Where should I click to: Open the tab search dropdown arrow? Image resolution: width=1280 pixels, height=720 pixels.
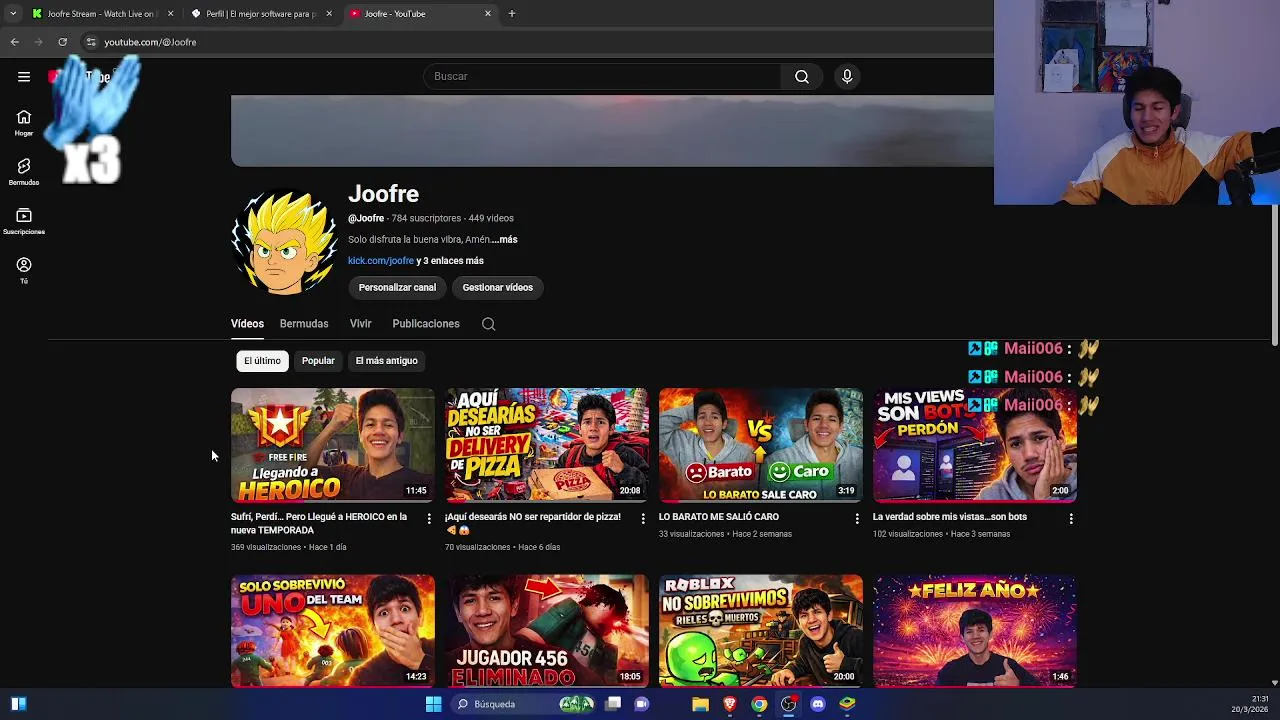[x=13, y=14]
